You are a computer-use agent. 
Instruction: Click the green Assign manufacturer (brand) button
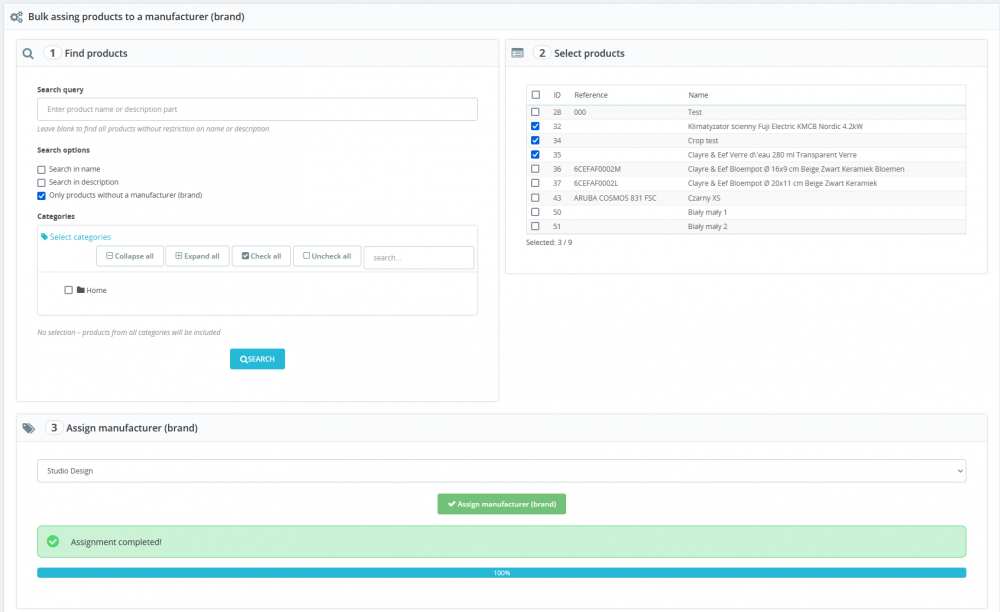[x=502, y=504]
